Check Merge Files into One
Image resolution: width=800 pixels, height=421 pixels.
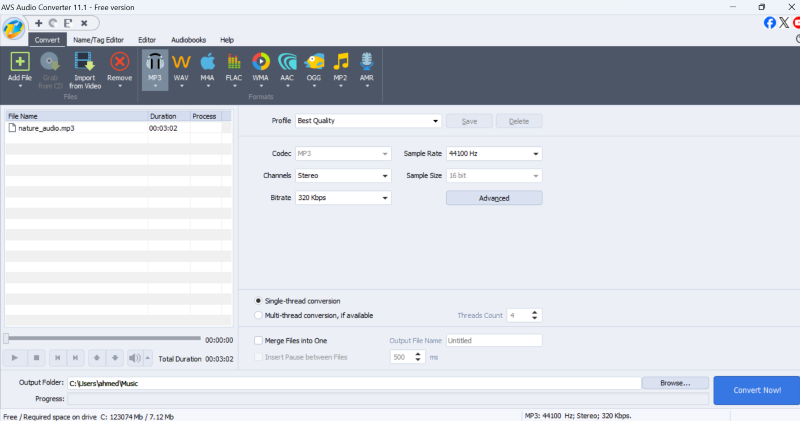259,340
